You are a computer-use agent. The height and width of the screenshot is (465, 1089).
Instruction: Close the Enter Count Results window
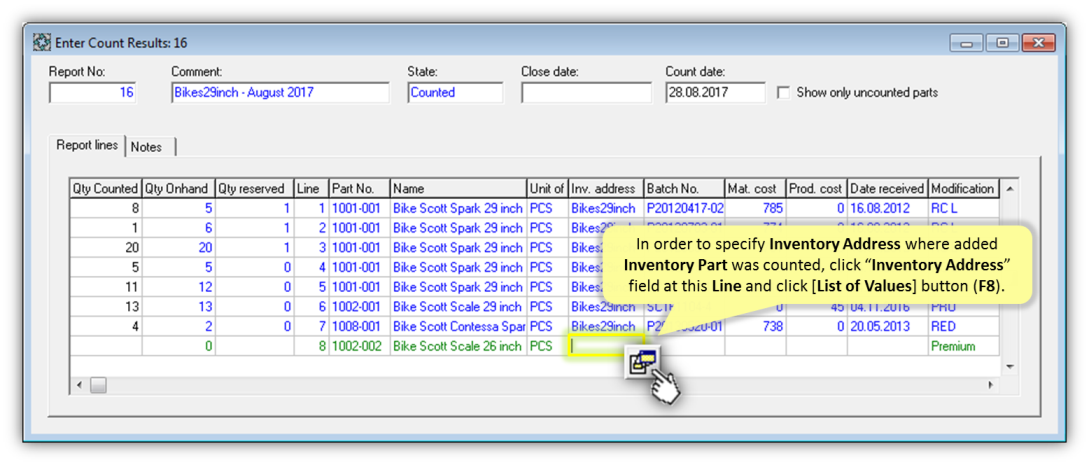tap(1038, 43)
